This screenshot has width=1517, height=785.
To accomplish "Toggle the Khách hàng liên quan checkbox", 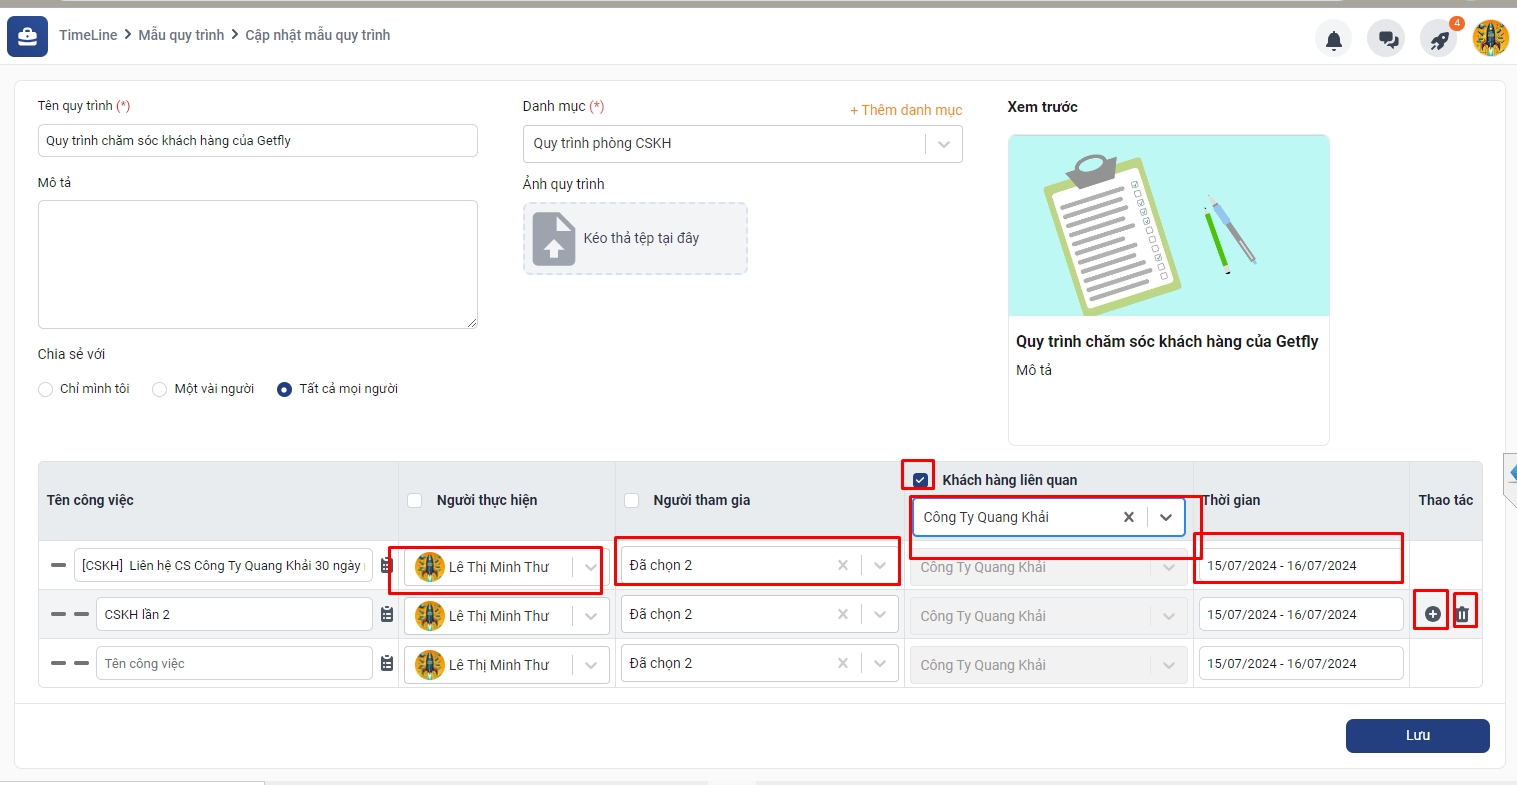I will [x=920, y=480].
